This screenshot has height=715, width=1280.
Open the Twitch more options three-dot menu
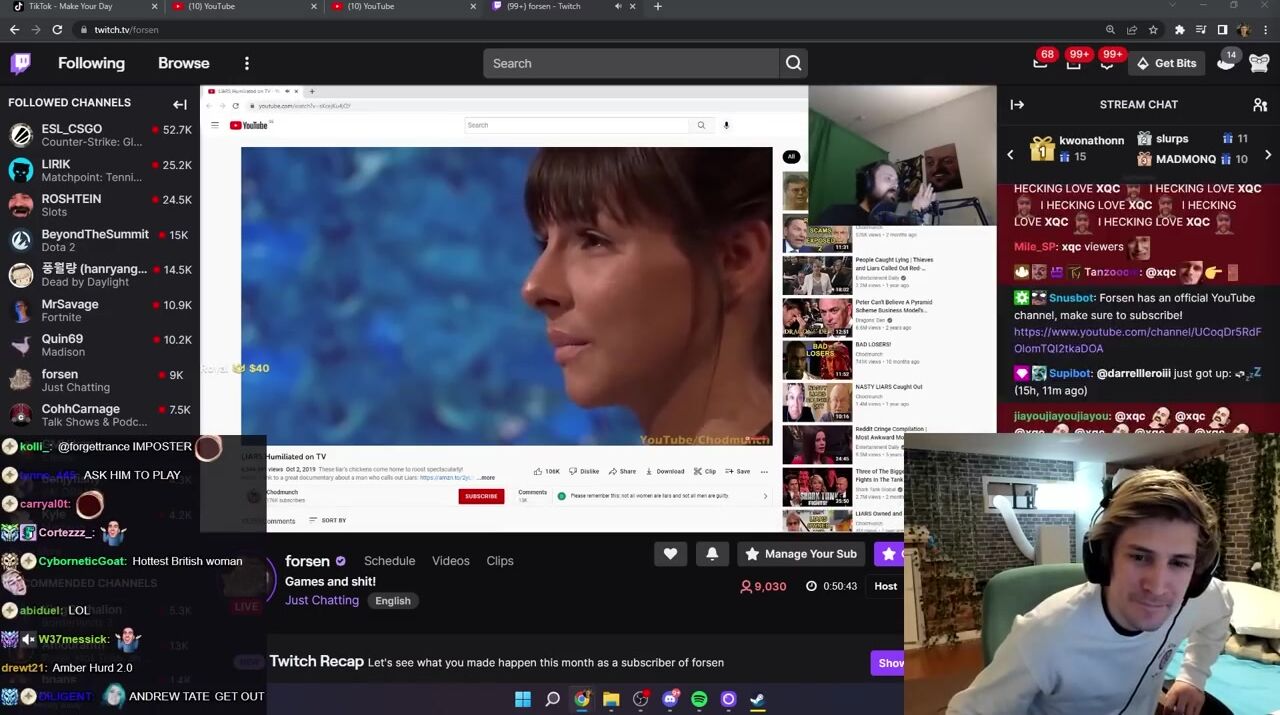point(247,63)
